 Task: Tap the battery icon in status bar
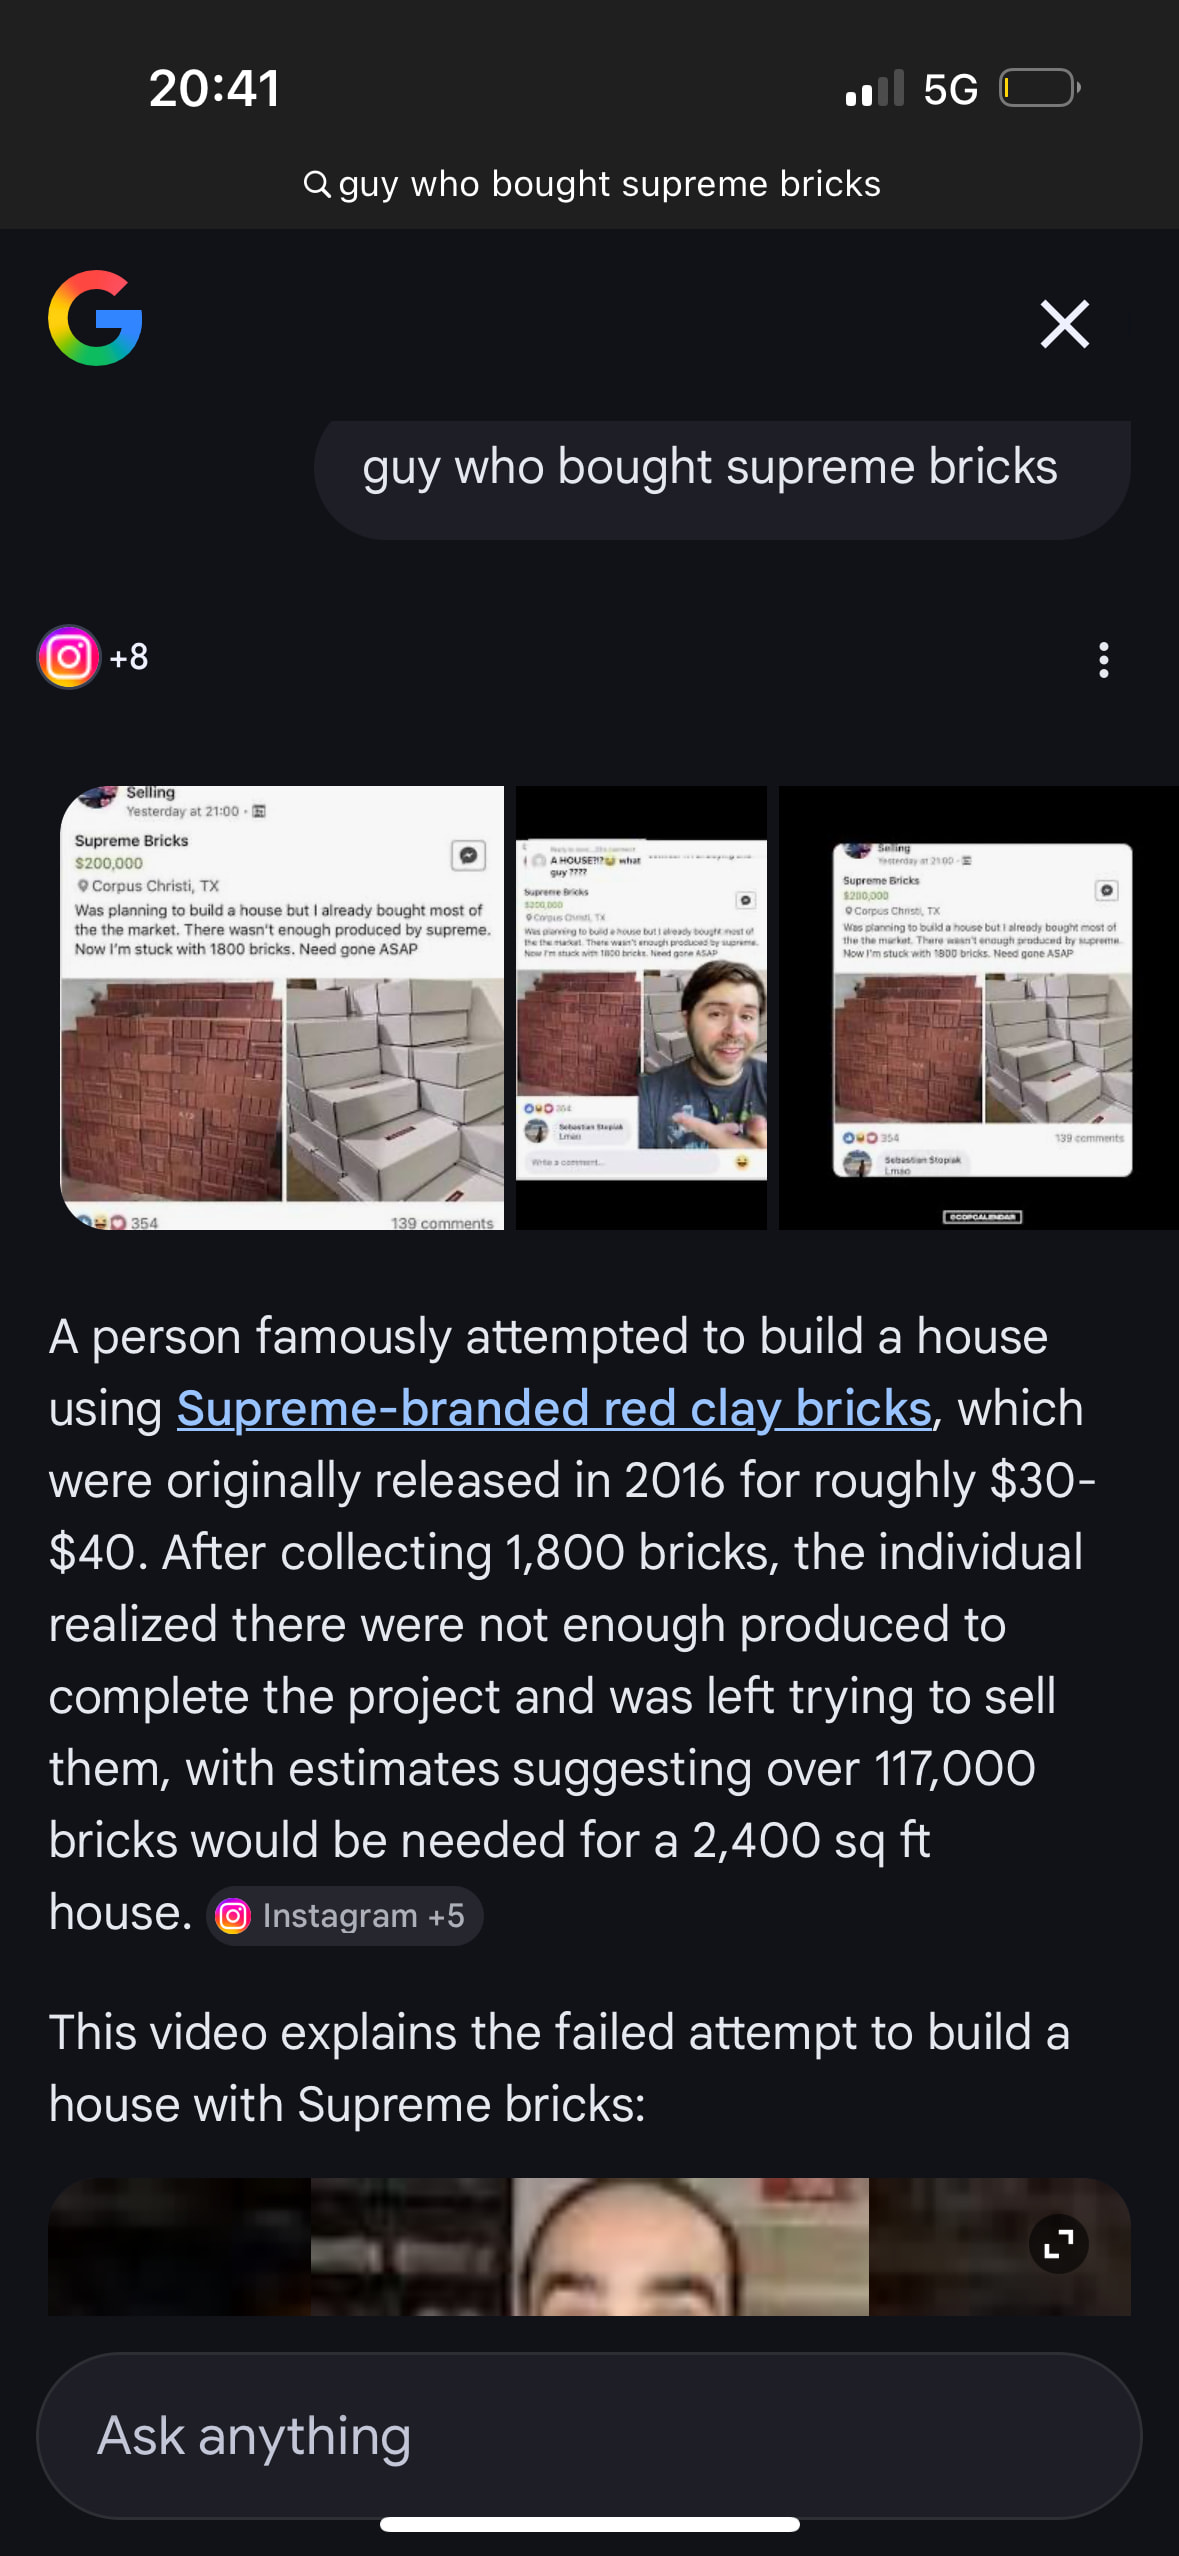(x=1039, y=88)
